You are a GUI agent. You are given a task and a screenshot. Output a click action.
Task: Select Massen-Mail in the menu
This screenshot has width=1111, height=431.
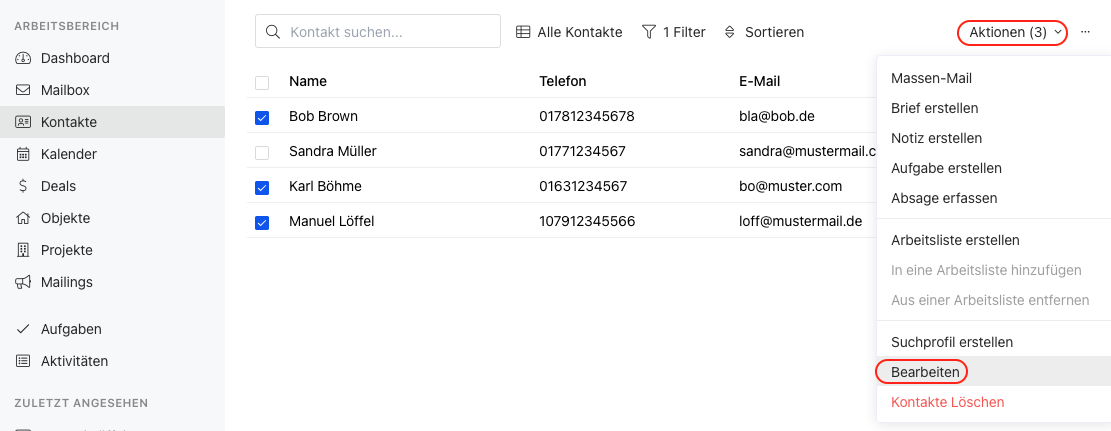pyautogui.click(x=931, y=78)
